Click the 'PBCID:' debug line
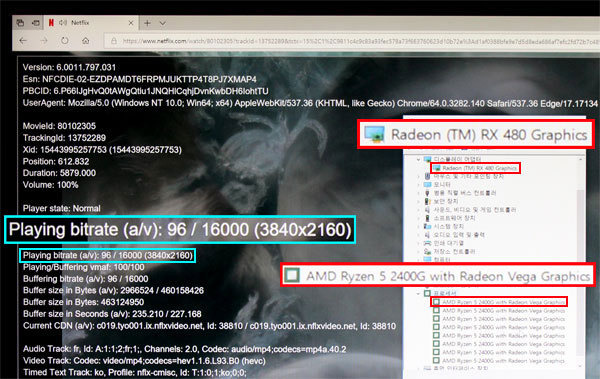 pos(145,91)
